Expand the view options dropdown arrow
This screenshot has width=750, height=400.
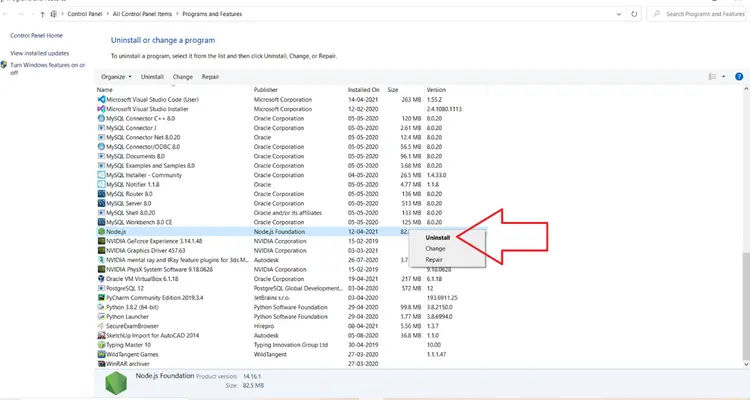point(723,77)
